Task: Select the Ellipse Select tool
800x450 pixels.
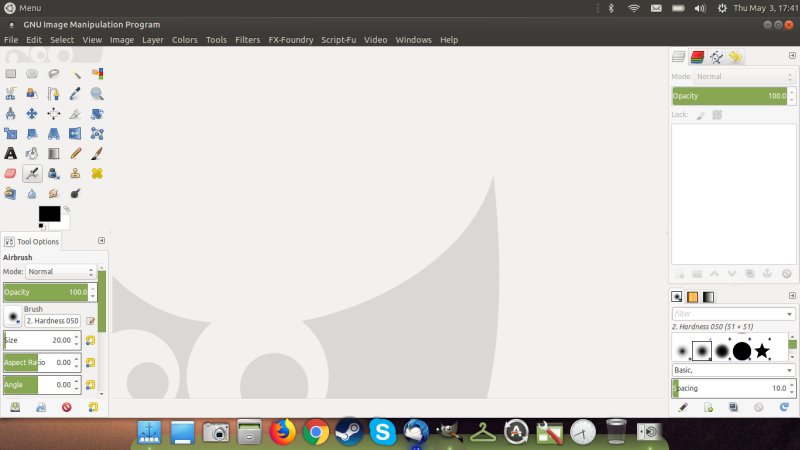Action: click(x=32, y=74)
